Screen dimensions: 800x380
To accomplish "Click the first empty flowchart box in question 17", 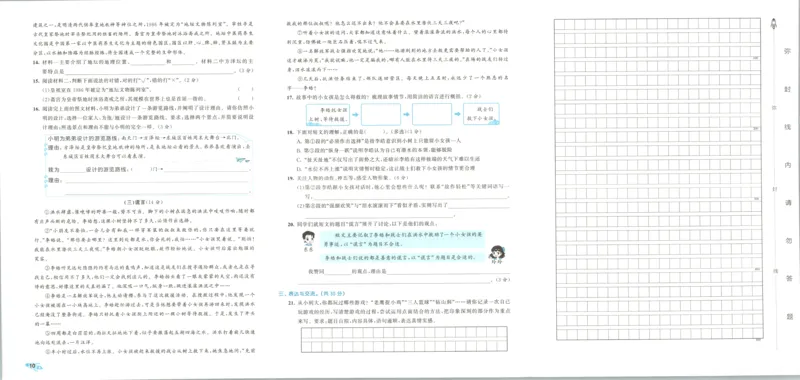I will [x=381, y=114].
